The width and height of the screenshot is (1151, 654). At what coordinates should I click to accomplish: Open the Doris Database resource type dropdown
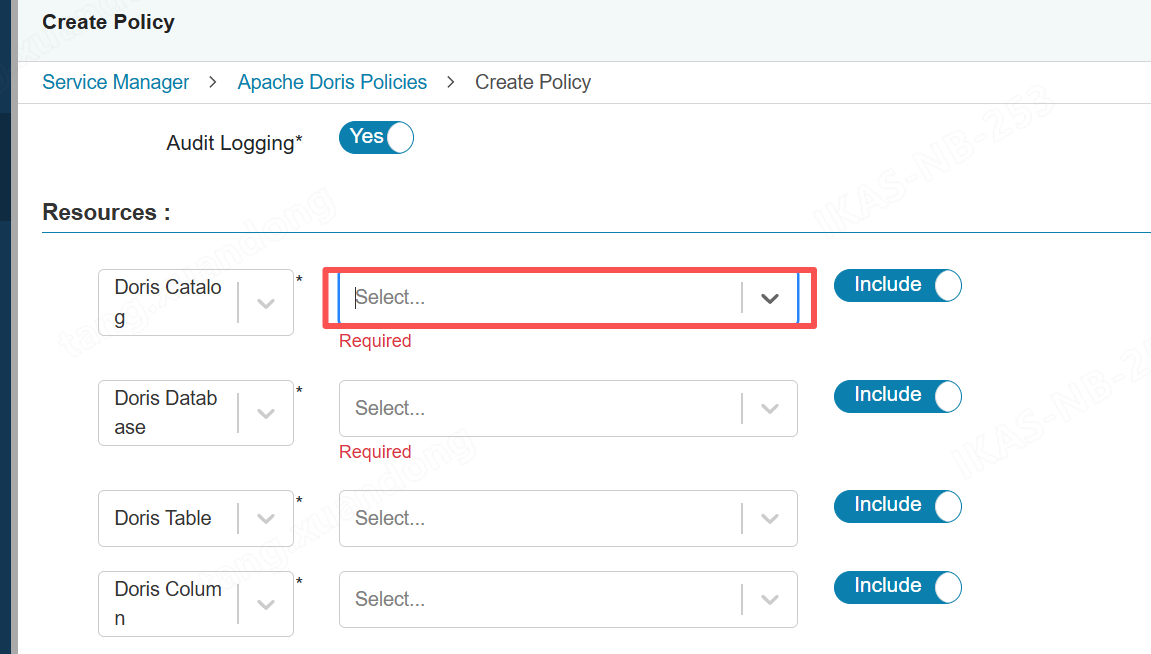[266, 413]
